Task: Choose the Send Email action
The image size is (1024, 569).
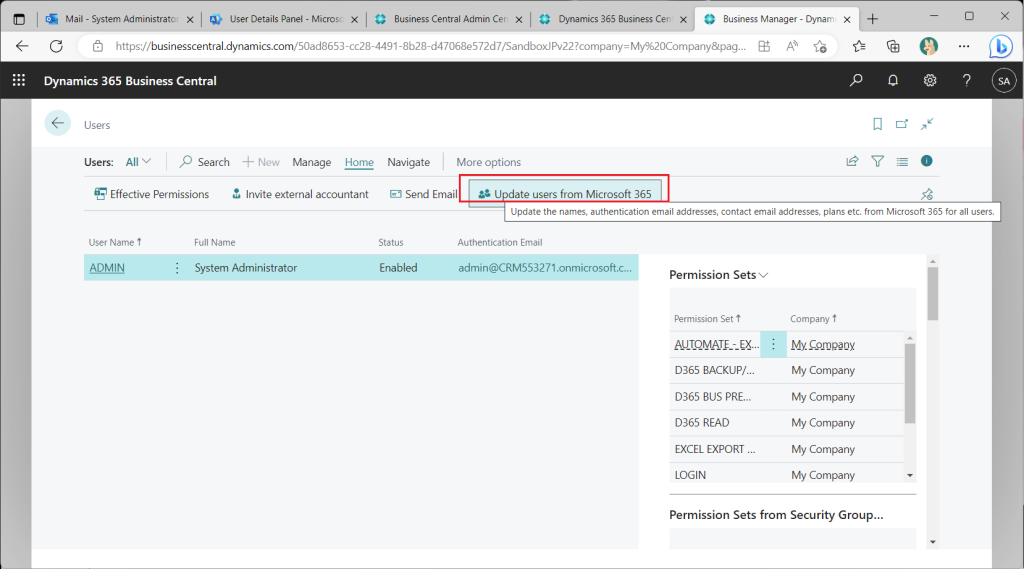Action: click(423, 194)
